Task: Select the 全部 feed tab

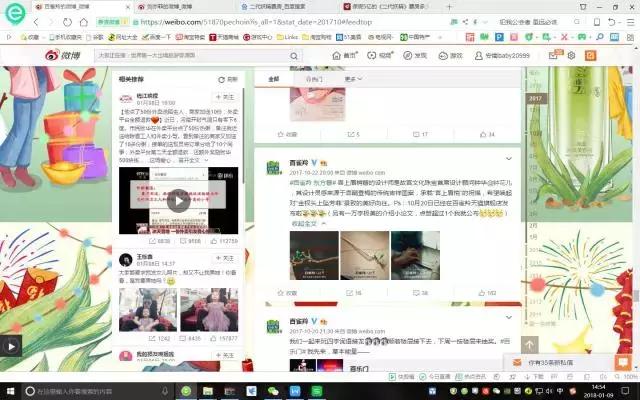Action: tap(274, 79)
